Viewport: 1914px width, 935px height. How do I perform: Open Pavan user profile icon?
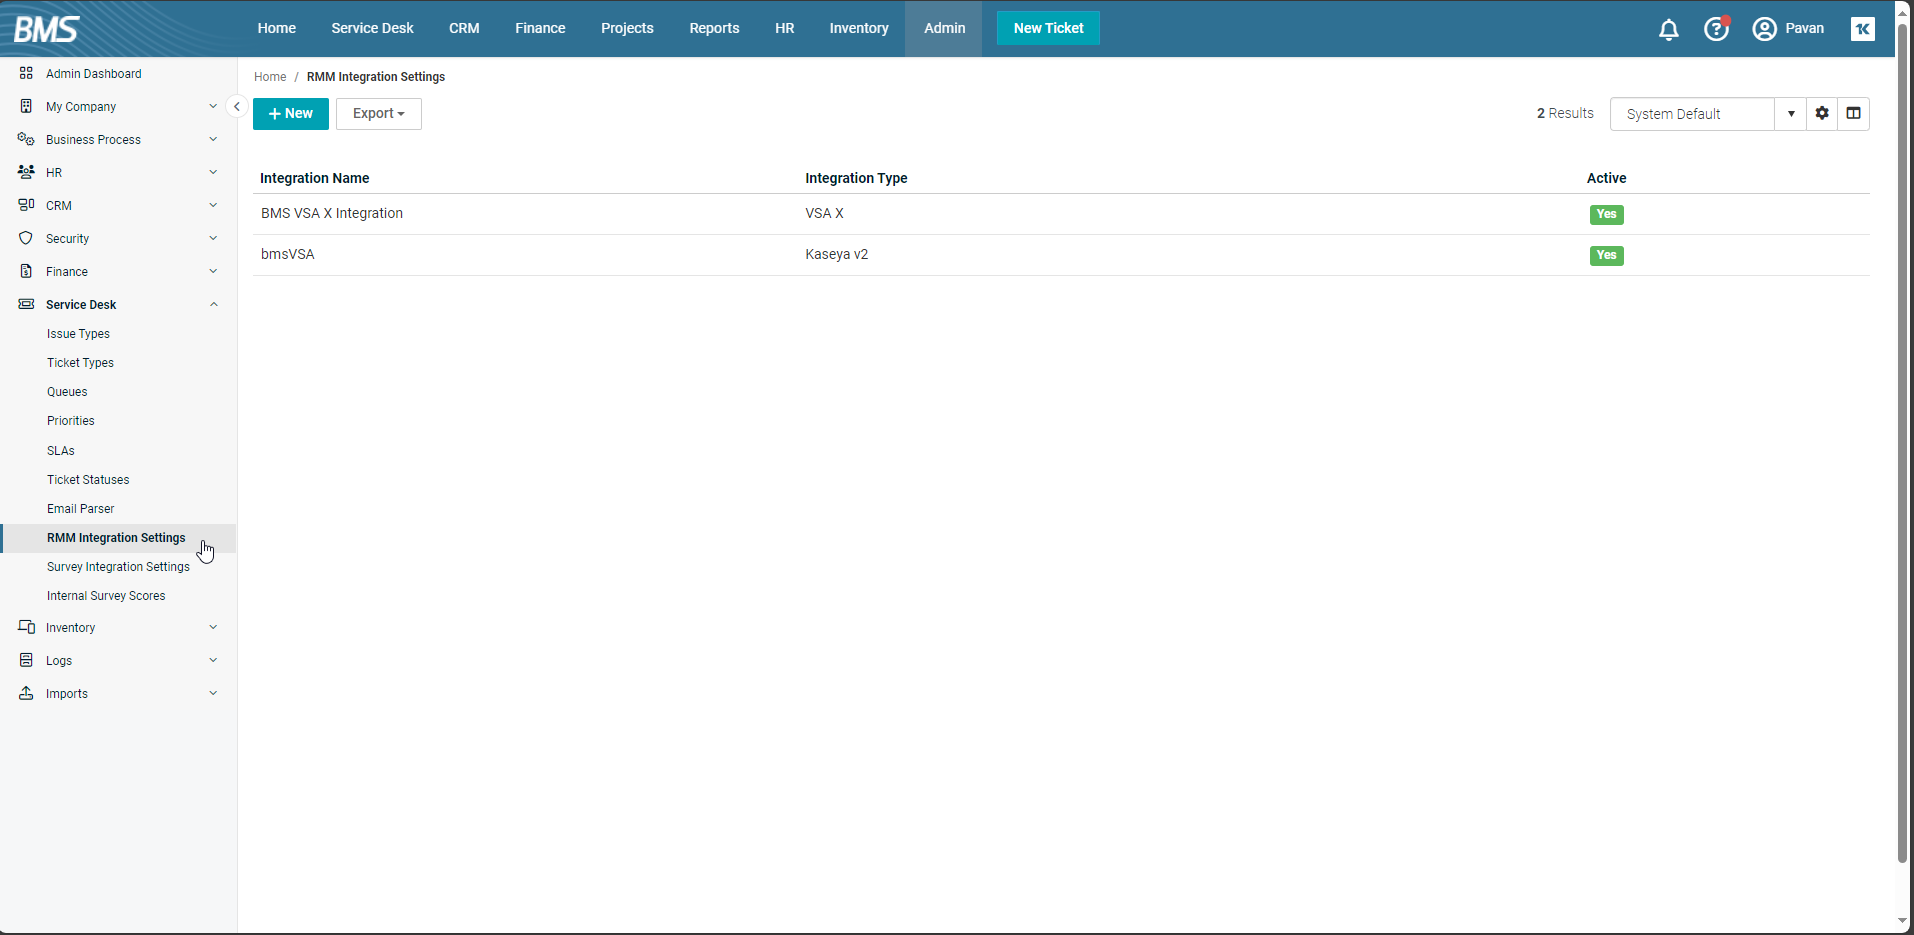point(1765,29)
